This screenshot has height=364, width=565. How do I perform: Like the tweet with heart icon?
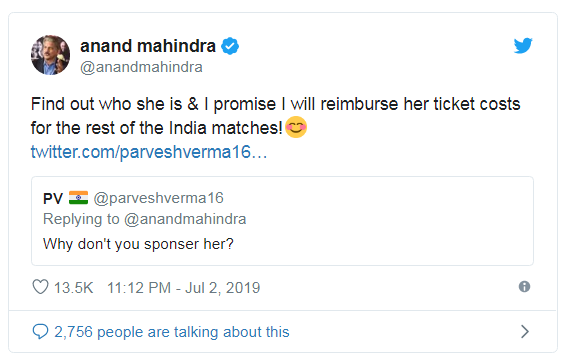click(40, 287)
